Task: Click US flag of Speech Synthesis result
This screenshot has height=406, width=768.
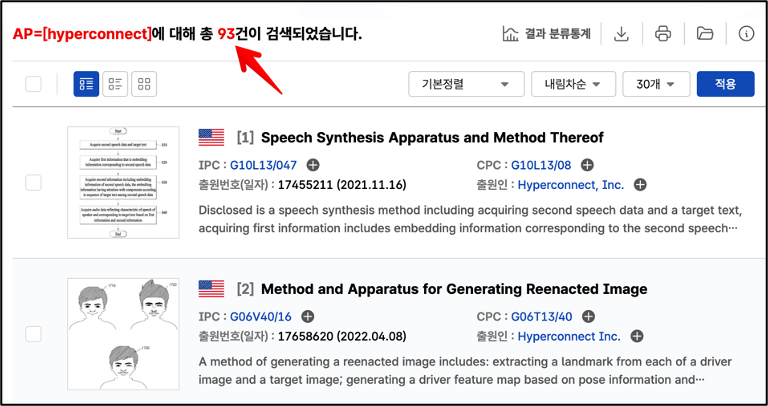Action: [211, 138]
